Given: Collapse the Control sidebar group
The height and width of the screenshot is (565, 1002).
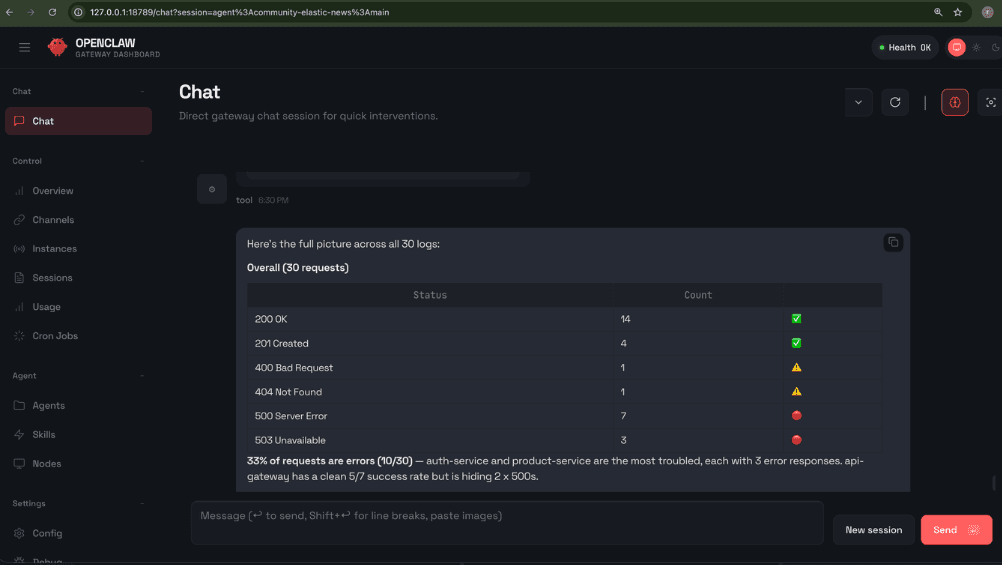Looking at the screenshot, I should point(142,161).
